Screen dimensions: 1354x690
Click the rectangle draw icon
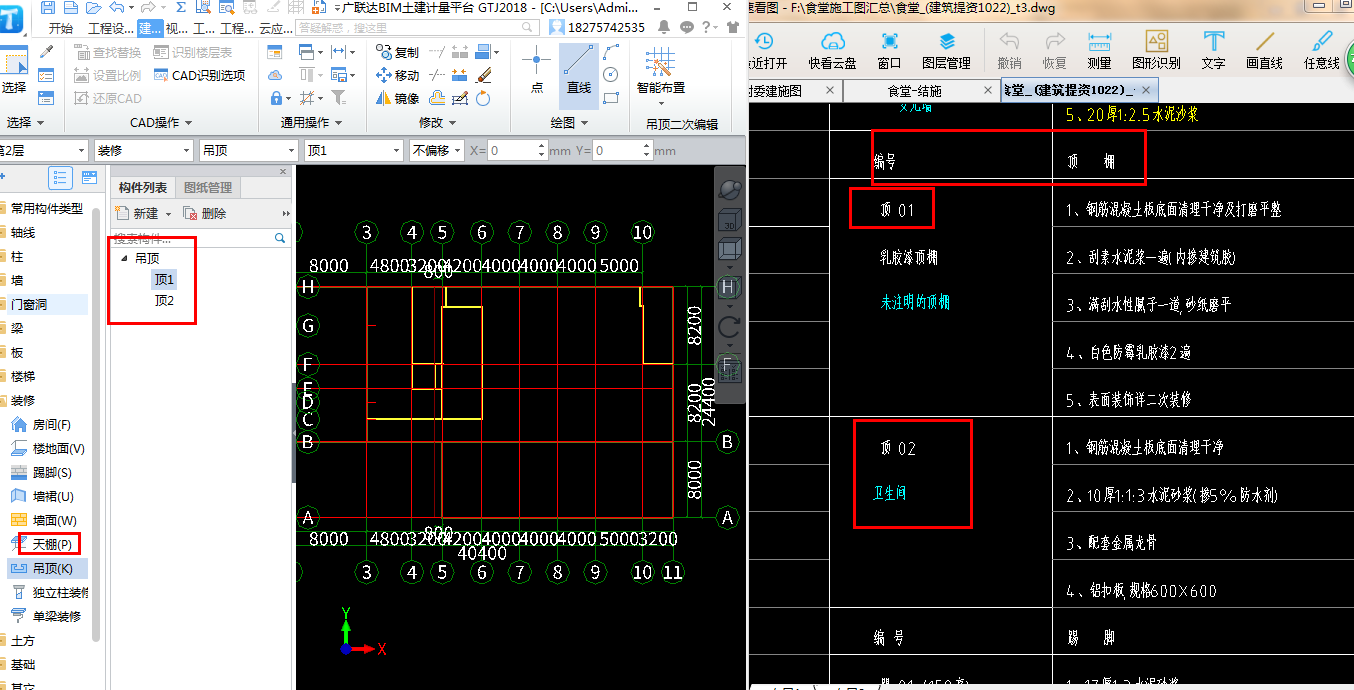(x=611, y=97)
